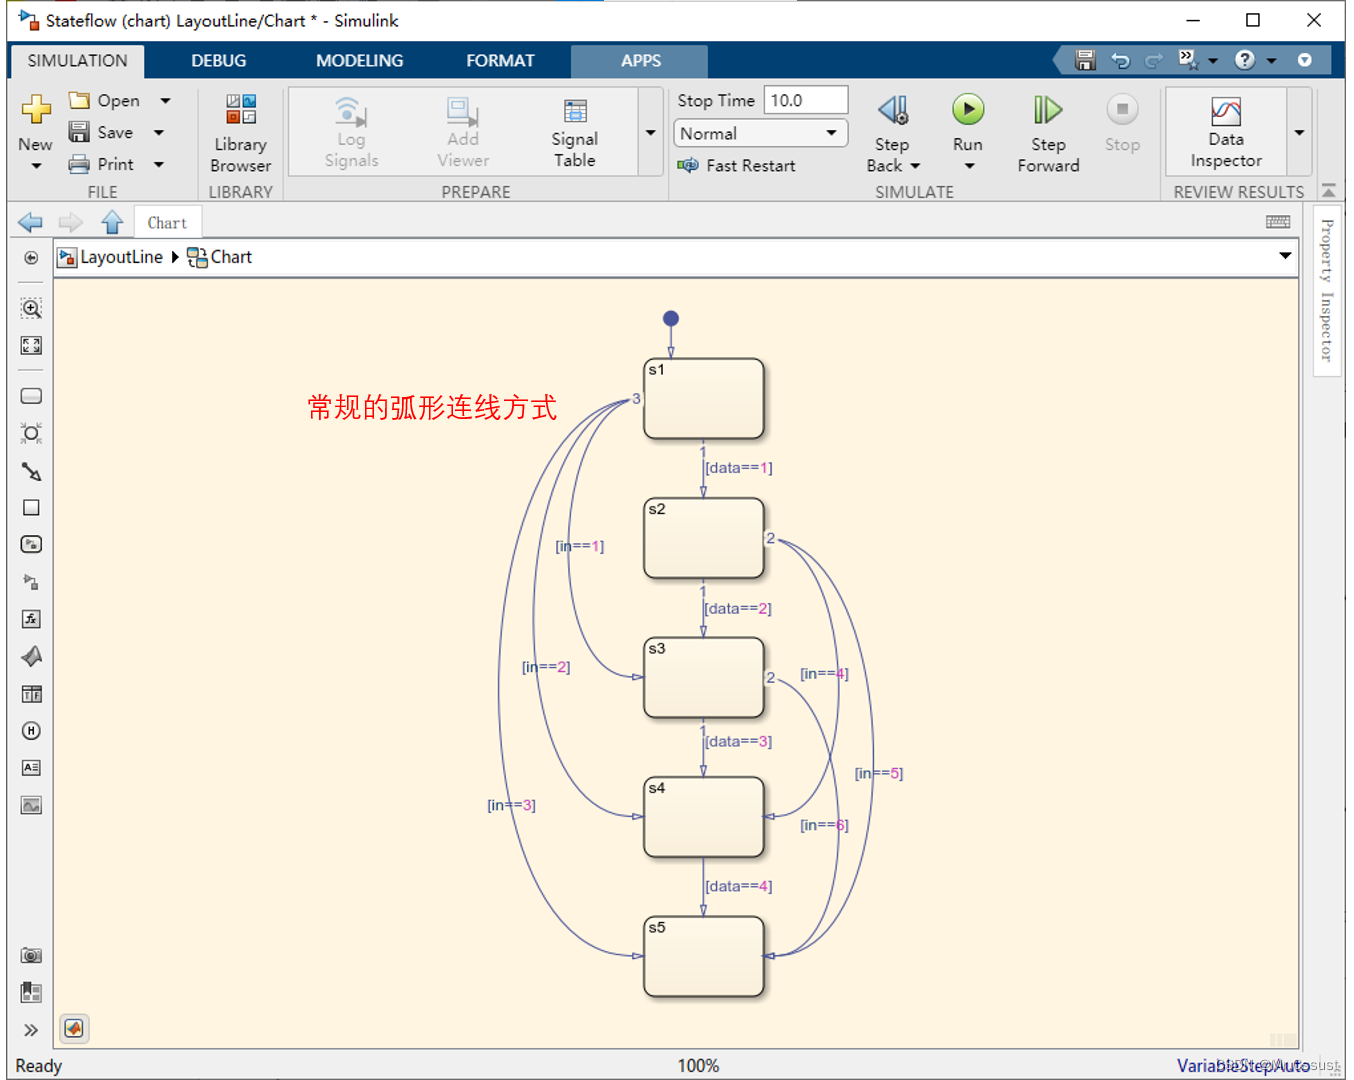1354x1080 pixels.
Task: Choose the Truth Table tool
Action: [31, 693]
